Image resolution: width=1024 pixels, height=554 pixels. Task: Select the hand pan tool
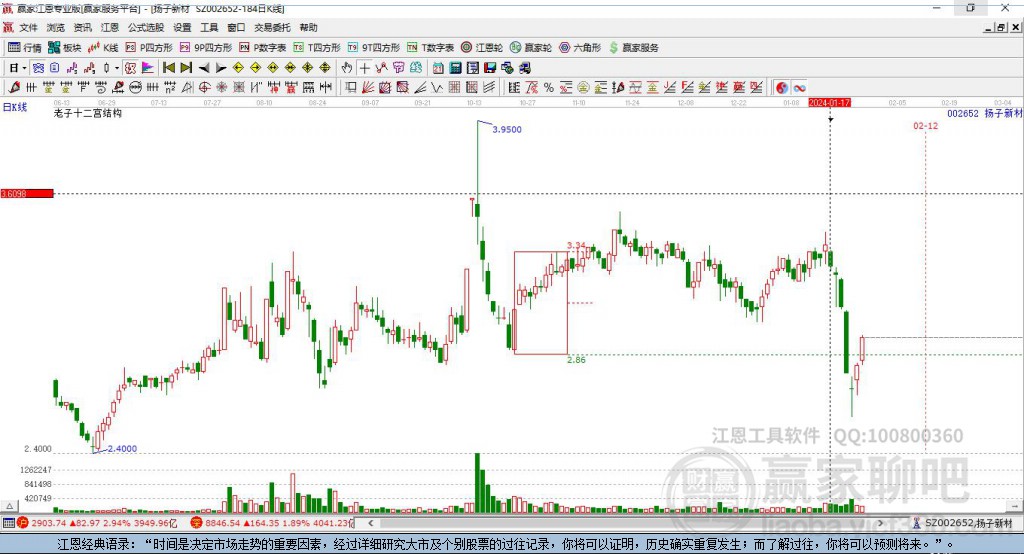347,68
